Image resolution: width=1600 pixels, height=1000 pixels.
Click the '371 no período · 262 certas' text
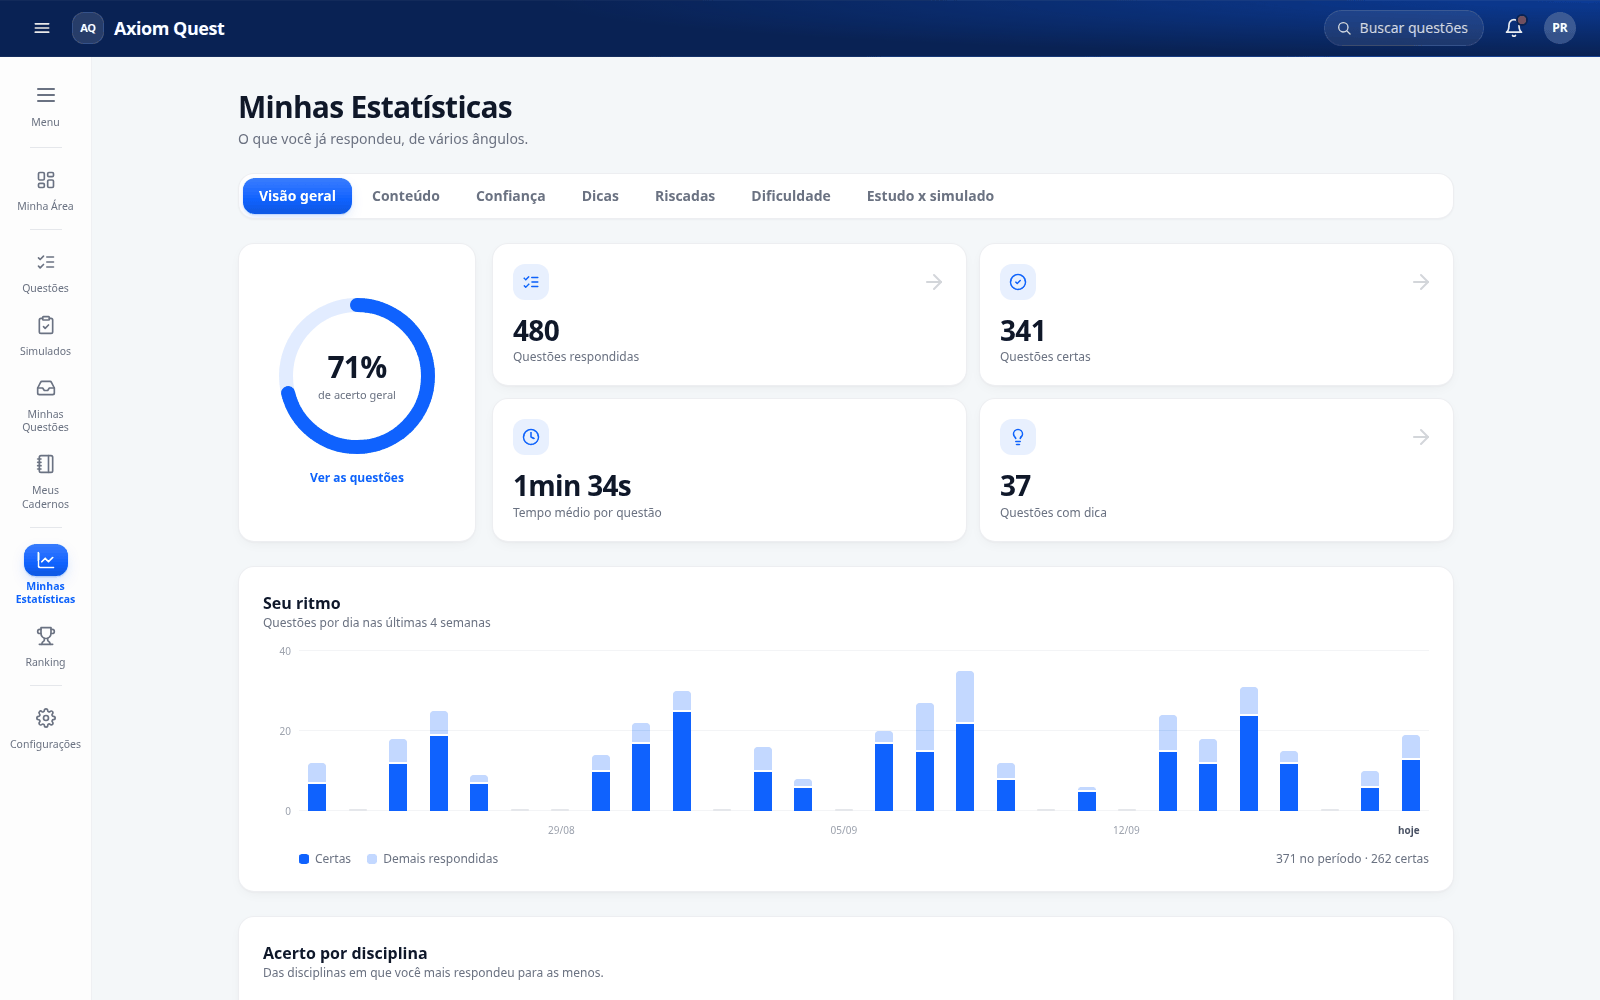[x=1352, y=859]
